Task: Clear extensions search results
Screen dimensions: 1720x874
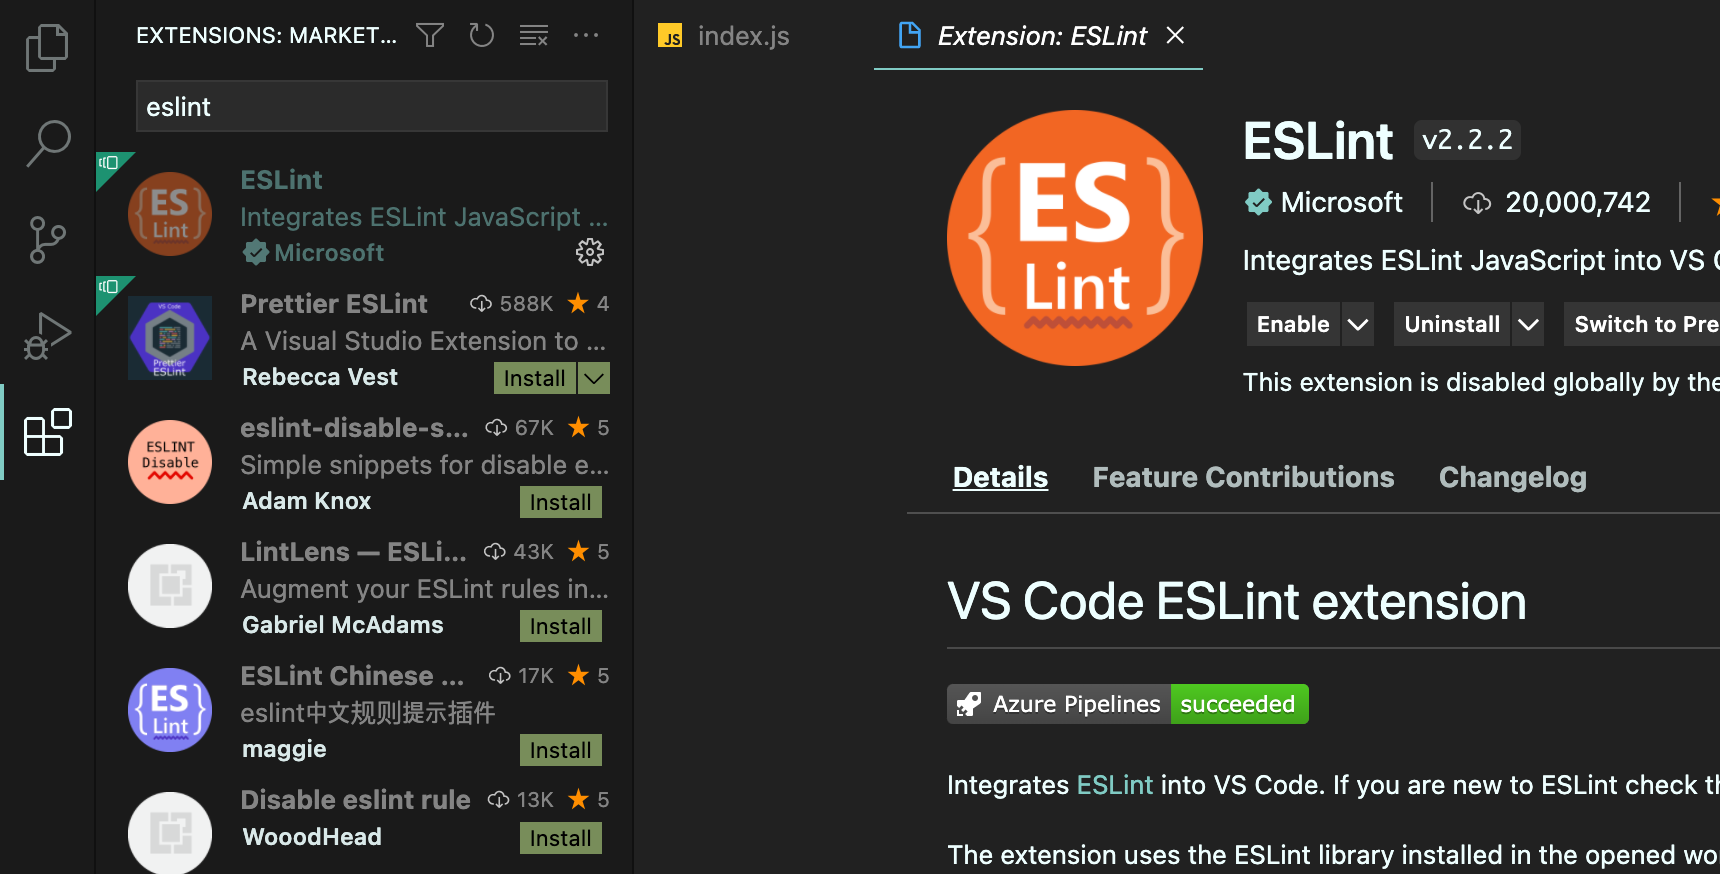Action: click(x=534, y=36)
